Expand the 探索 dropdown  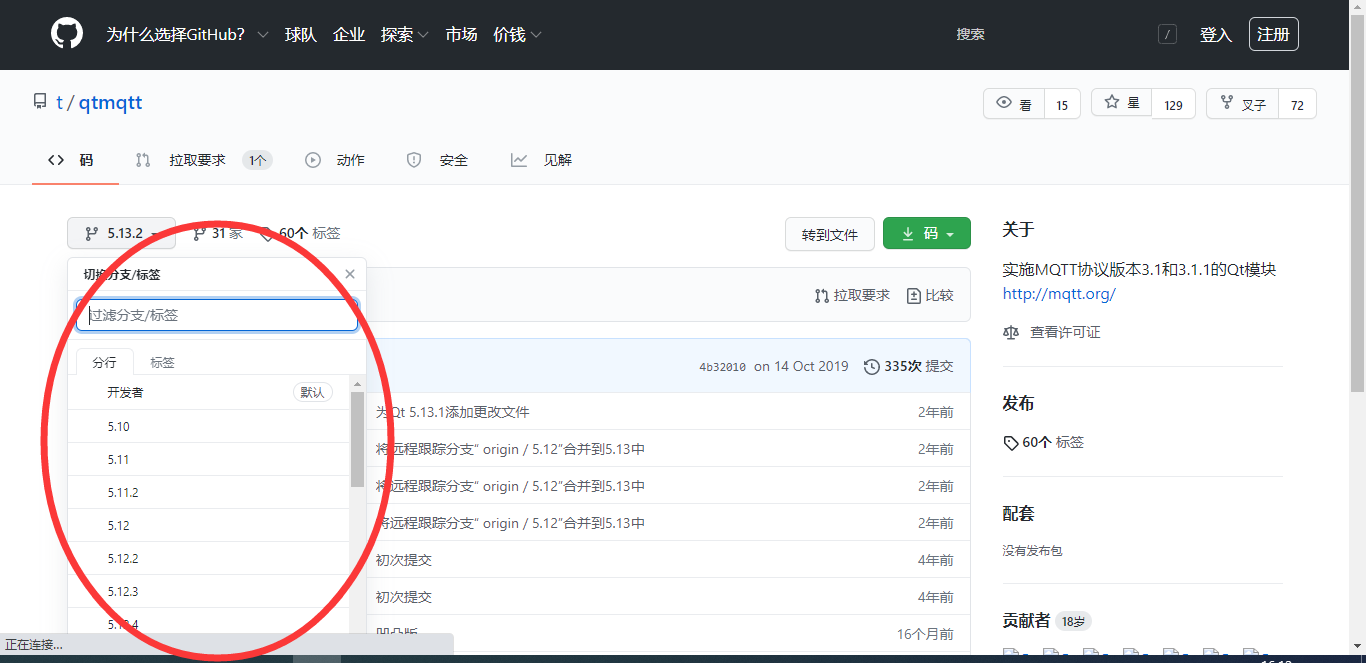404,34
